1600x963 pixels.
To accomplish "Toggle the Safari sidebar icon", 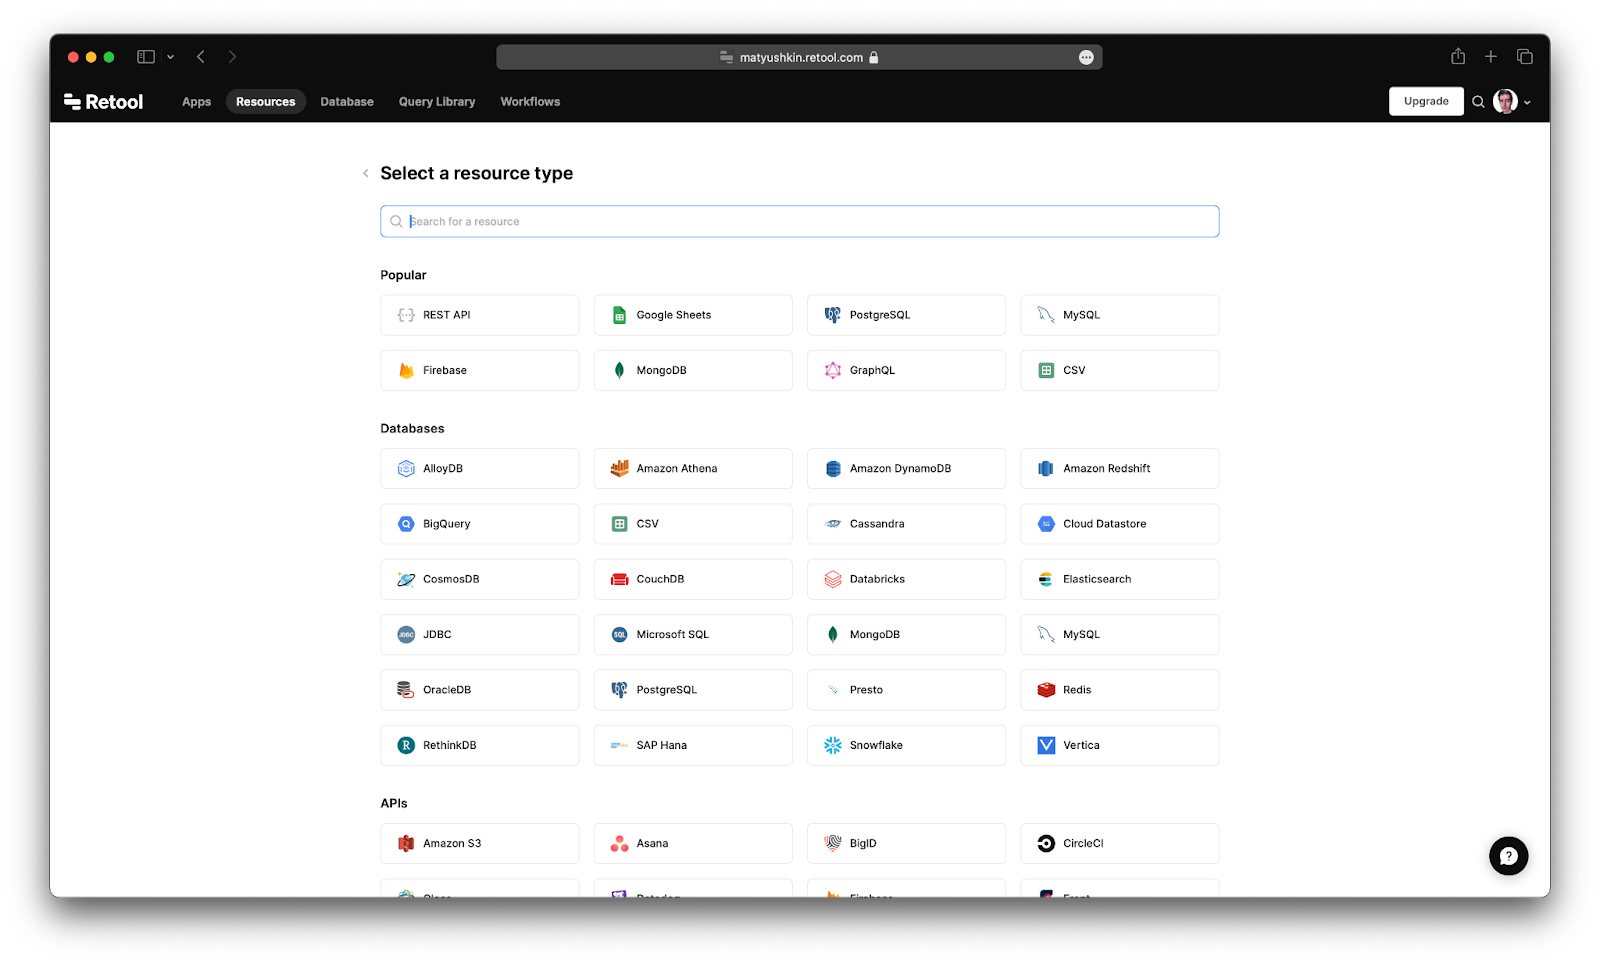I will pyautogui.click(x=146, y=57).
